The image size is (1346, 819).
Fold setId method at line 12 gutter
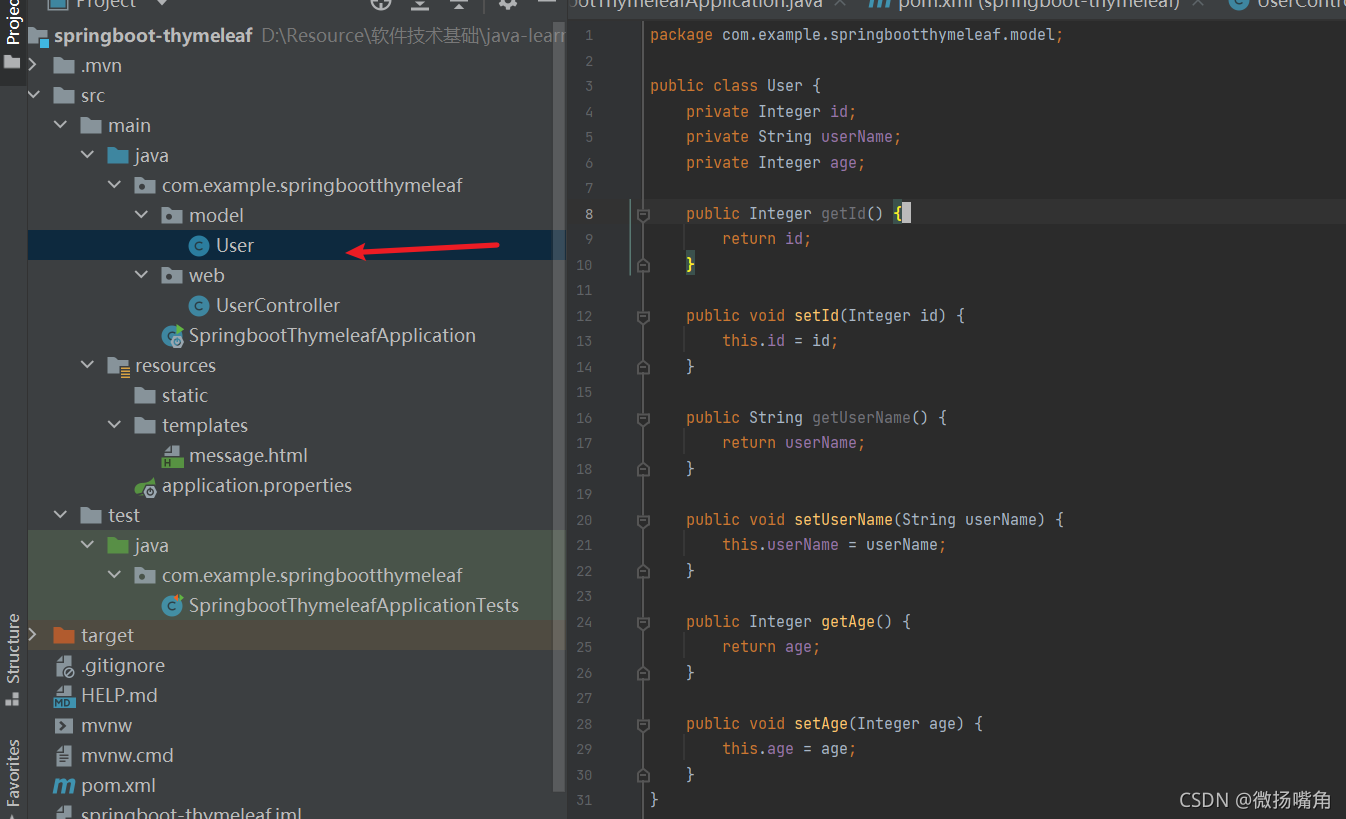point(643,316)
